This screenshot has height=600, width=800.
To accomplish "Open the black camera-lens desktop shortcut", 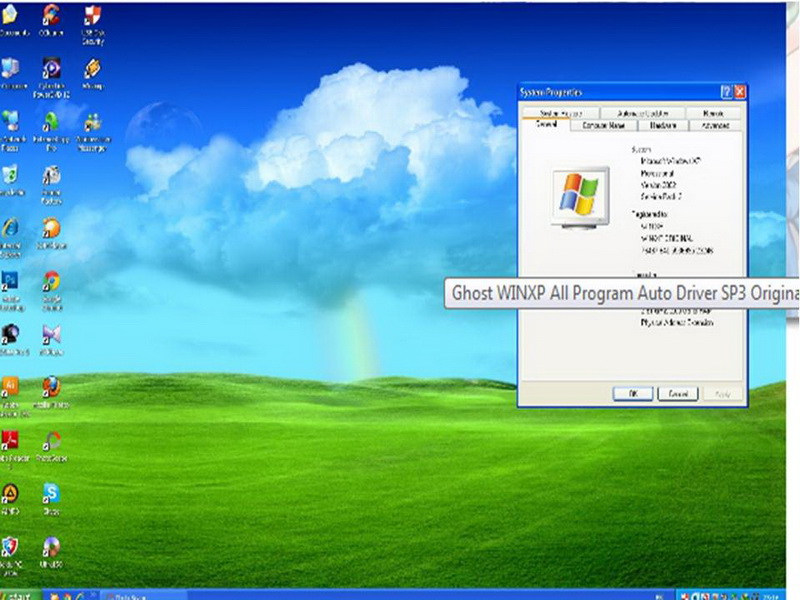I will click(x=10, y=335).
